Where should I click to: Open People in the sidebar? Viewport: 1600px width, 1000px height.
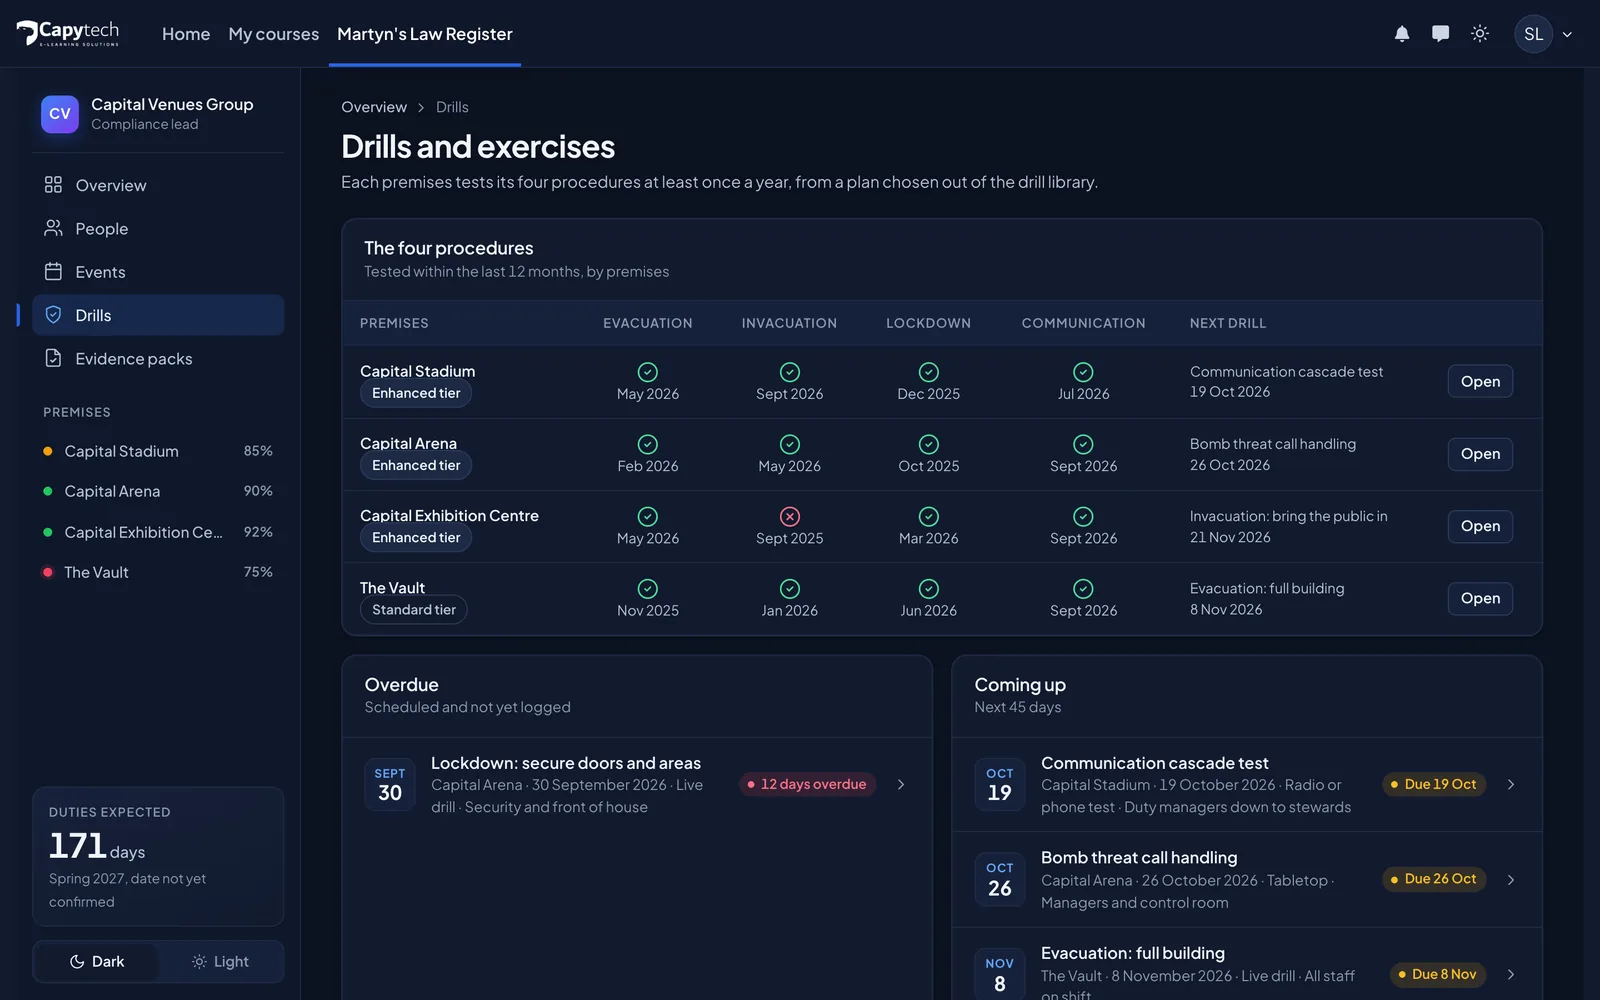[x=158, y=229]
